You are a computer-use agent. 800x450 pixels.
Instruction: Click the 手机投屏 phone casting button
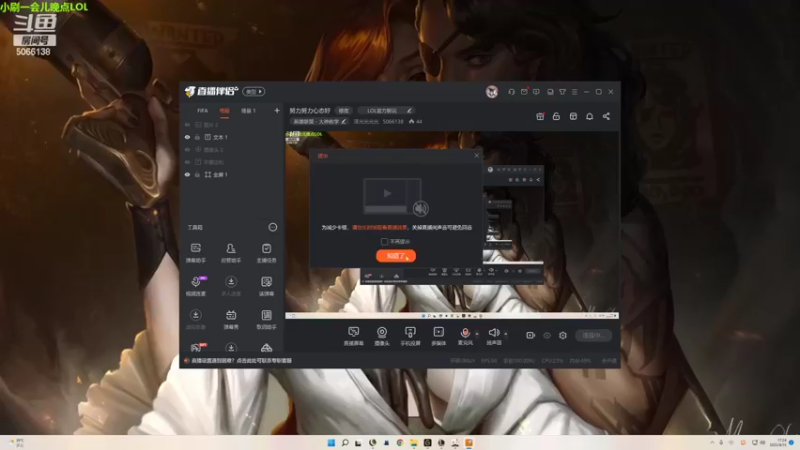pyautogui.click(x=410, y=336)
